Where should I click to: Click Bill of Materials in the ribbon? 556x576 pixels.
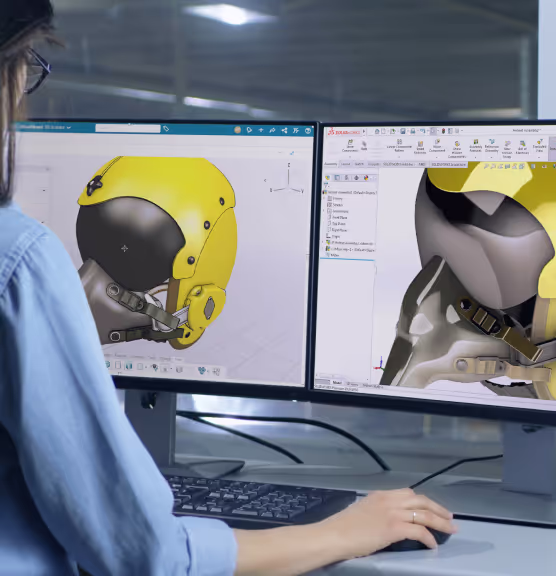click(522, 148)
